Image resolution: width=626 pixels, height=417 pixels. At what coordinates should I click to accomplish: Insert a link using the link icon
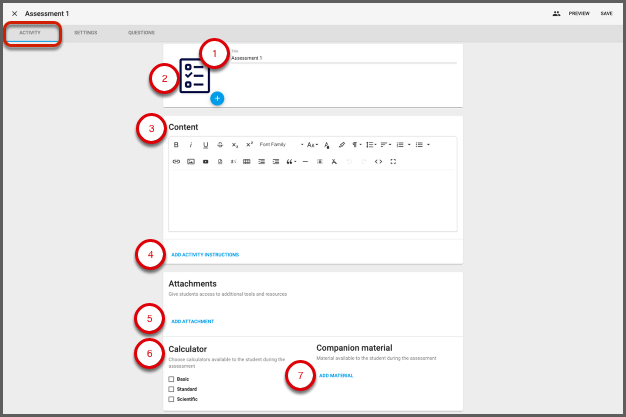(x=176, y=161)
